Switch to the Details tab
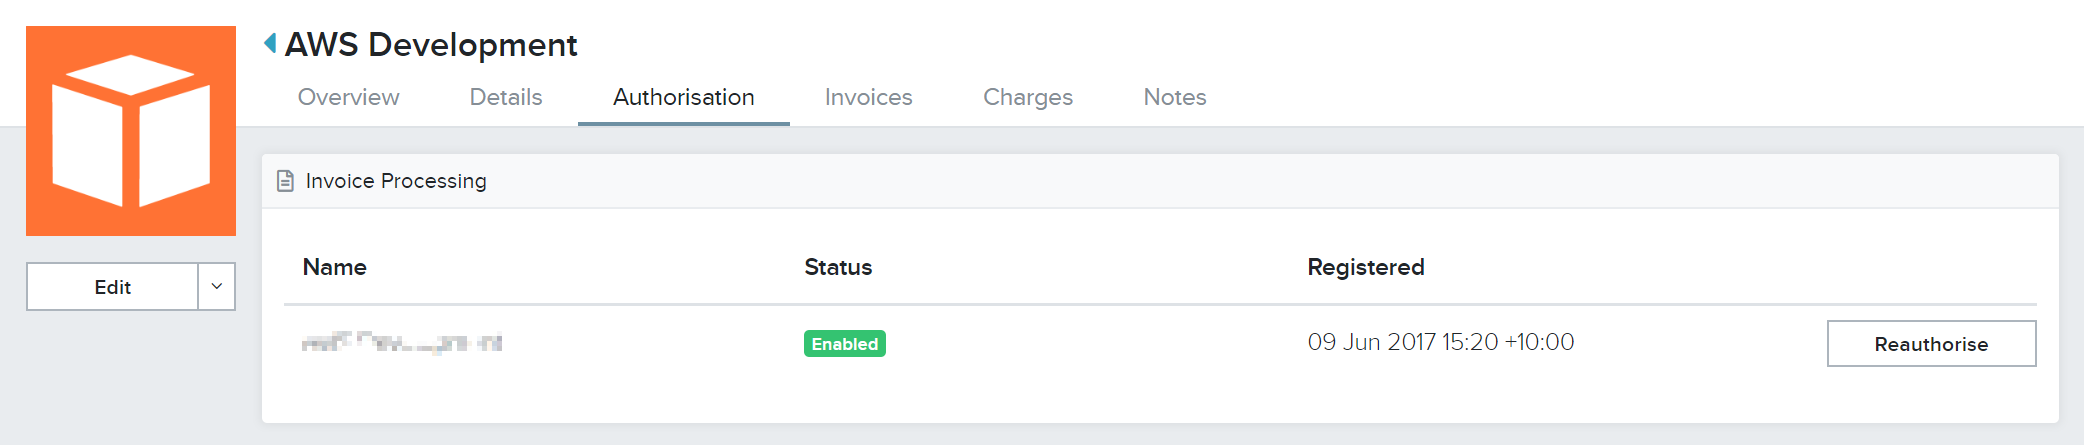Screen dimensions: 2084x445 [x=506, y=97]
